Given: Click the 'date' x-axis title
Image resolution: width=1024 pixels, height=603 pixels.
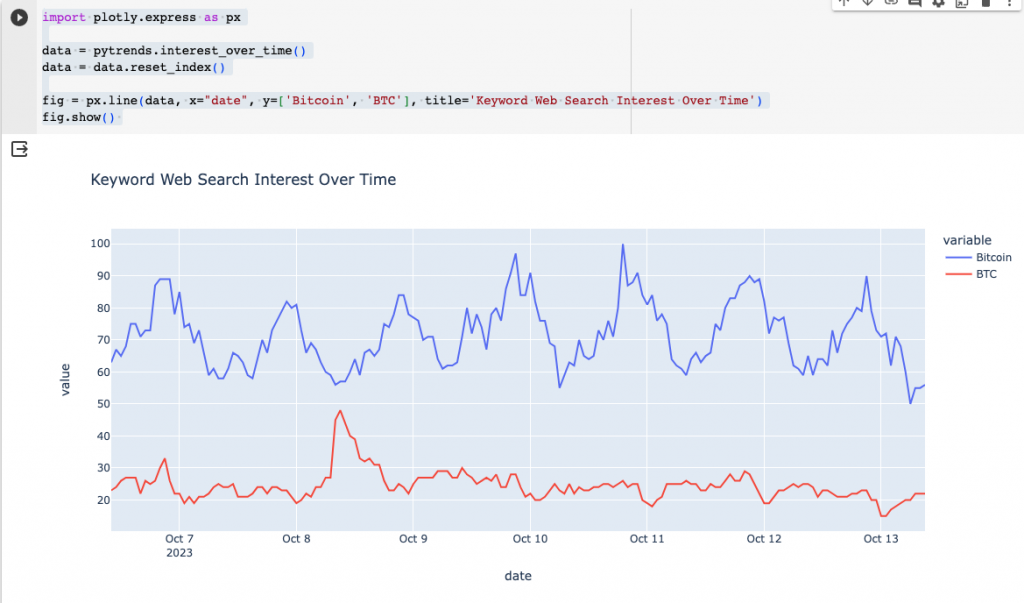Looking at the screenshot, I should coord(518,576).
